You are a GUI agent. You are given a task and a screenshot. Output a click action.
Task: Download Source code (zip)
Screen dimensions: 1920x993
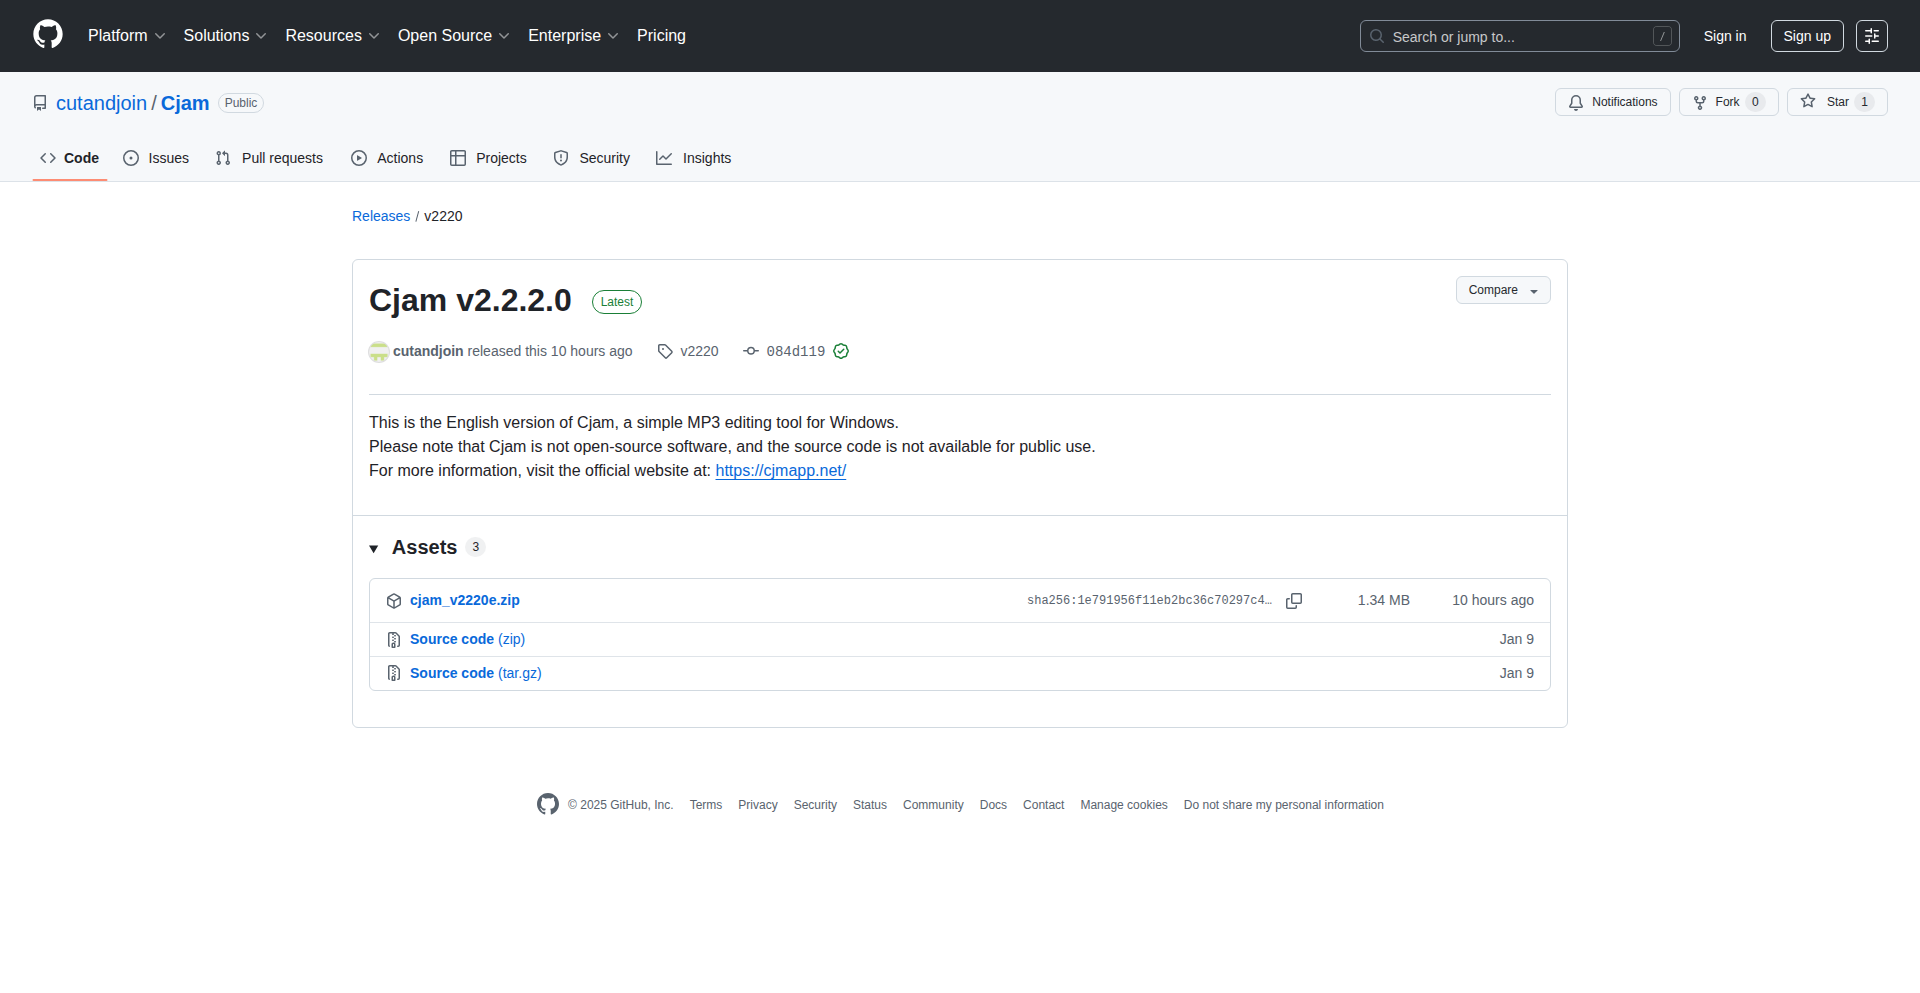coord(467,640)
